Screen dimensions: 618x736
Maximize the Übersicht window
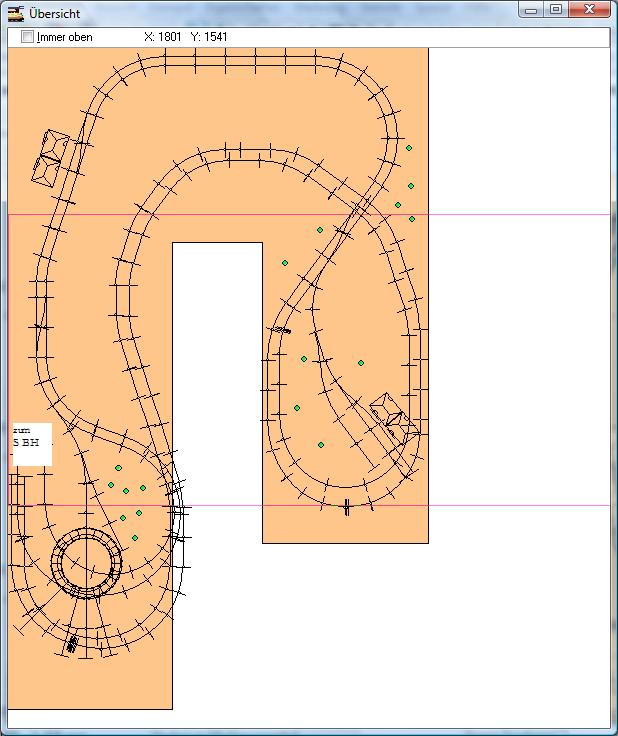click(x=556, y=10)
